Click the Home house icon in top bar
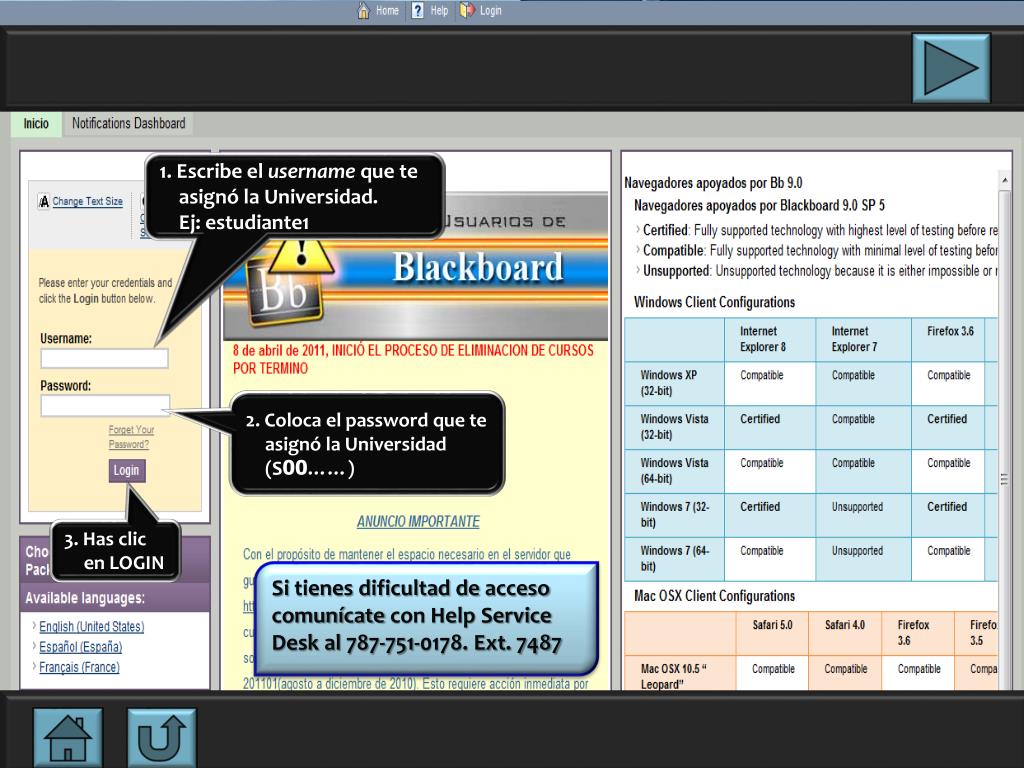The image size is (1024, 768). [364, 10]
